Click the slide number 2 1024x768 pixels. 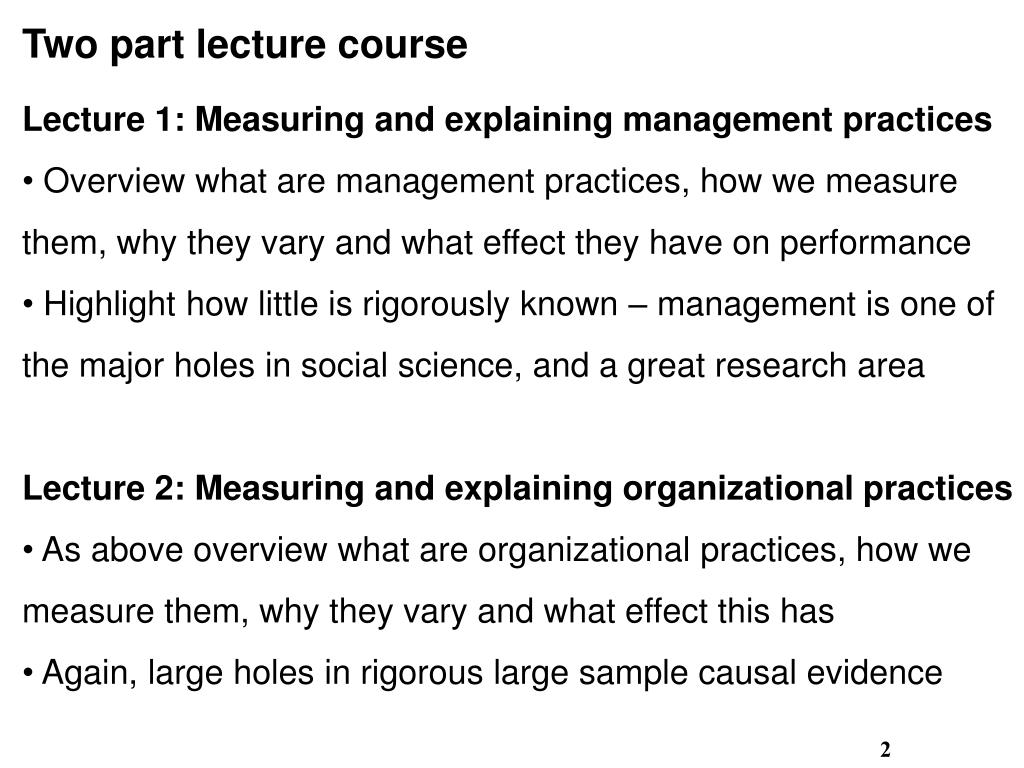(886, 750)
